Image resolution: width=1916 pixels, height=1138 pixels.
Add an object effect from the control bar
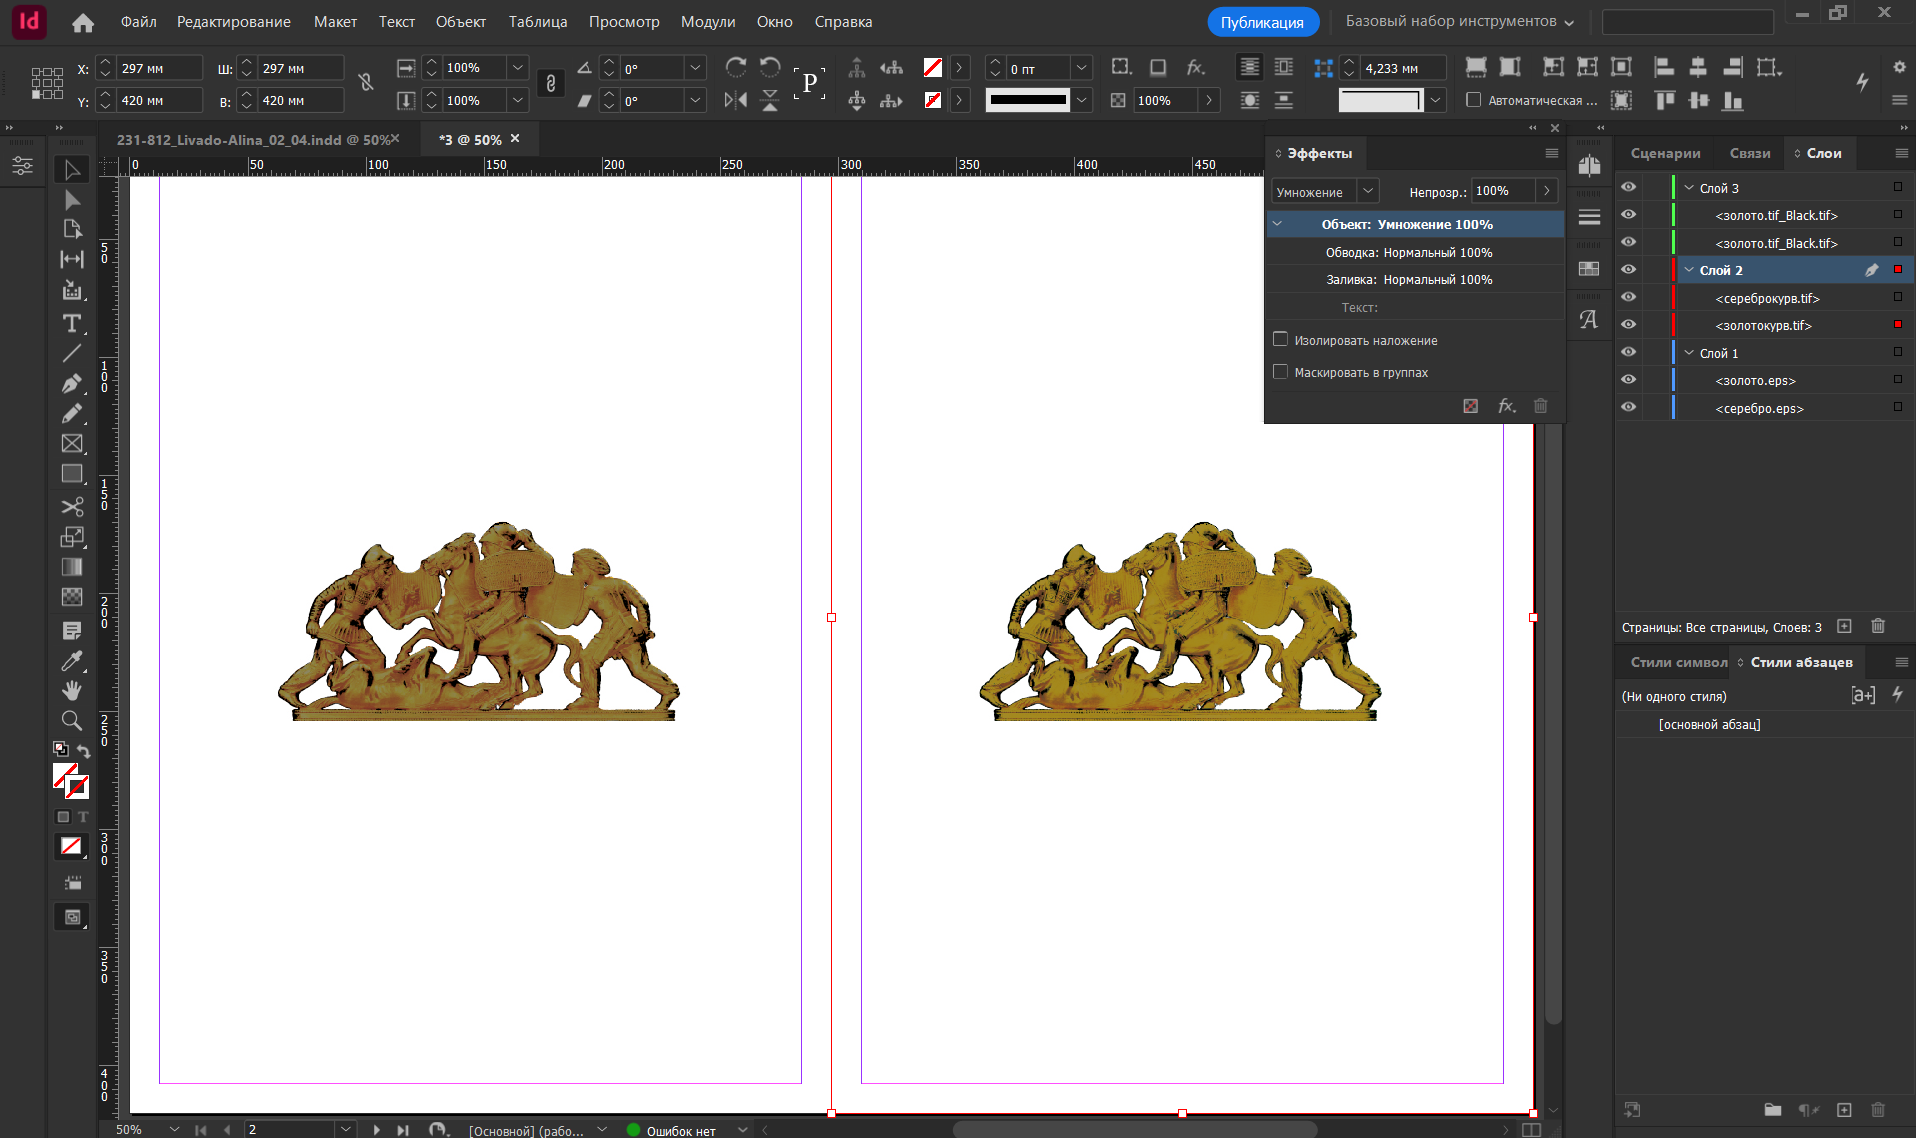pyautogui.click(x=1196, y=68)
